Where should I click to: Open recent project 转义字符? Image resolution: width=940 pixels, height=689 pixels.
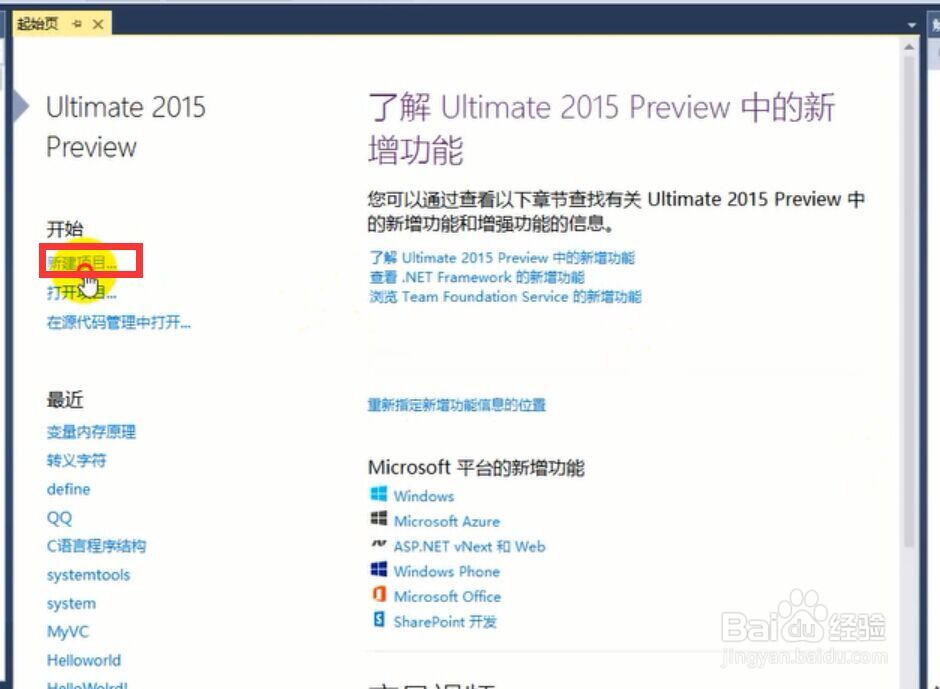76,460
